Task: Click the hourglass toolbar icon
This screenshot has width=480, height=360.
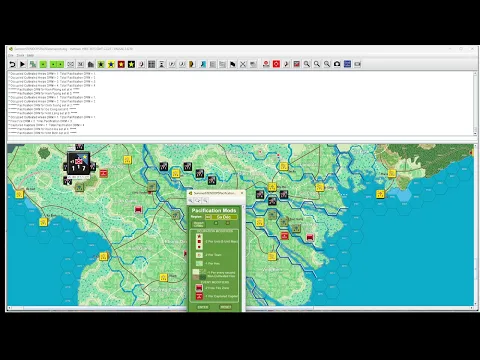Action: coord(162,64)
